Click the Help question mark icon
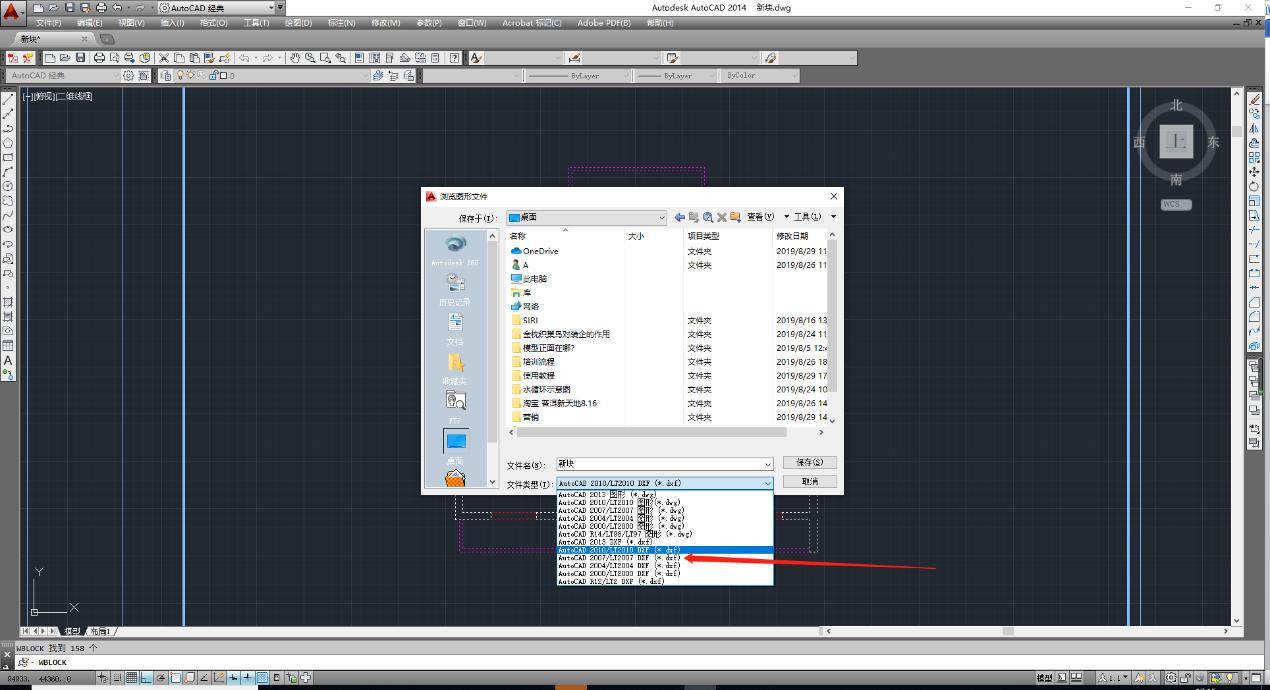This screenshot has width=1270, height=690. [x=455, y=58]
